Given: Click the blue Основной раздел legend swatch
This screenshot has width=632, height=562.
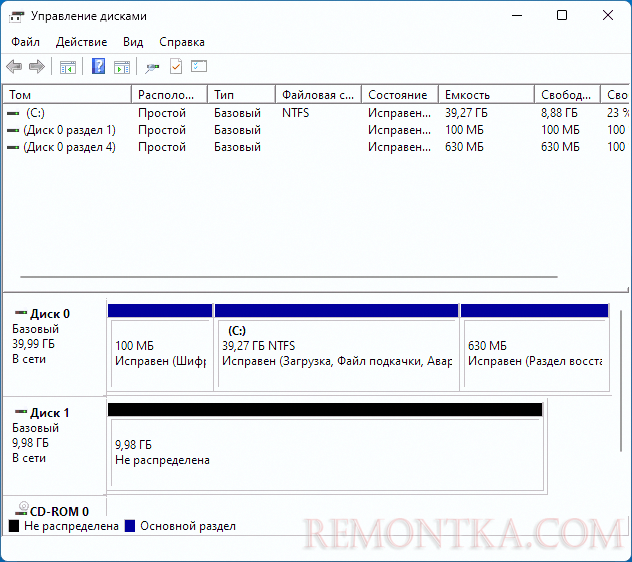Looking at the screenshot, I should tap(130, 526).
